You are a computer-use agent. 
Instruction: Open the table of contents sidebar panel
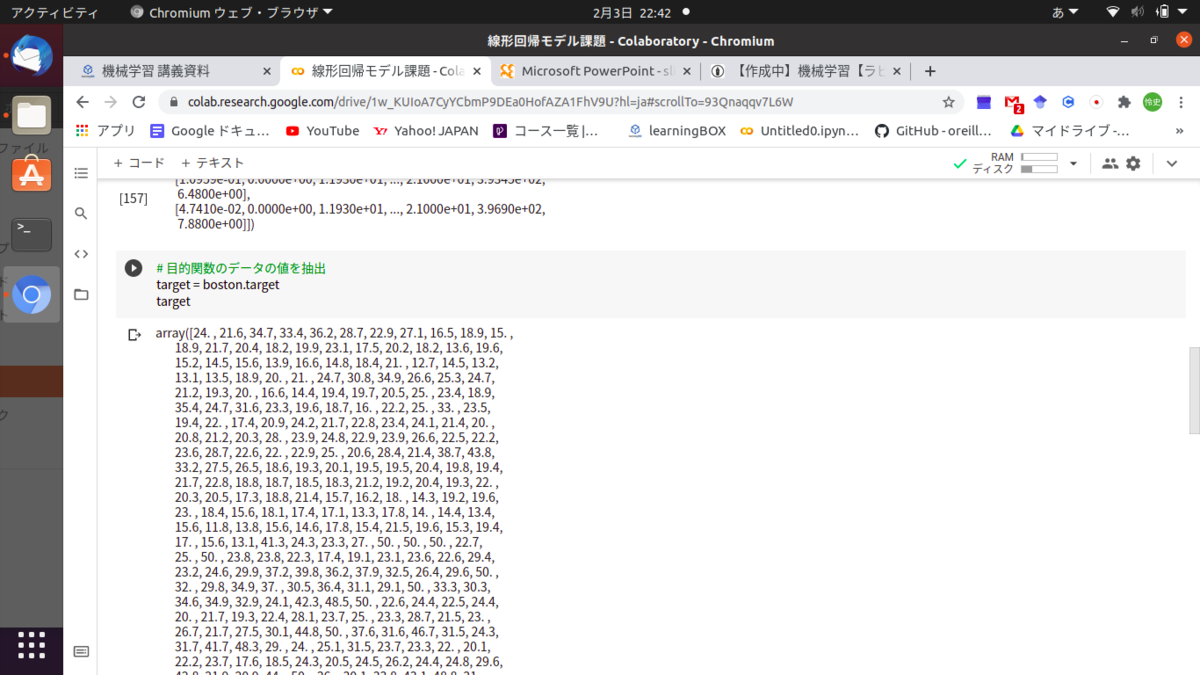81,173
